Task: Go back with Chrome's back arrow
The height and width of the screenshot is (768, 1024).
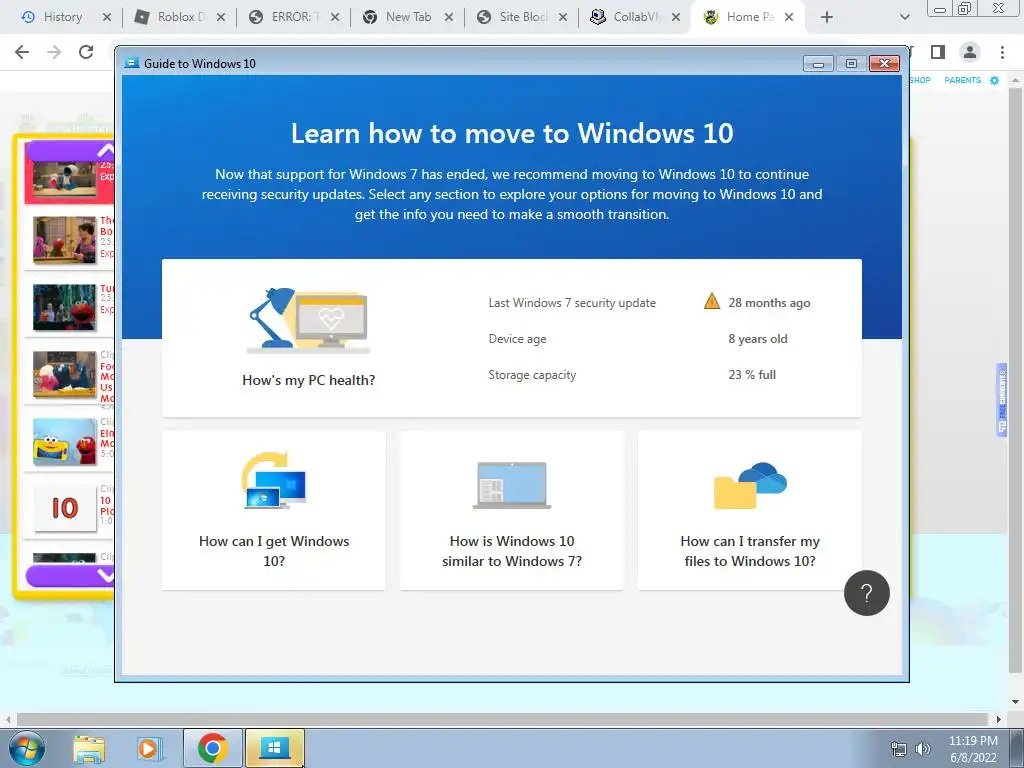Action: click(x=22, y=52)
